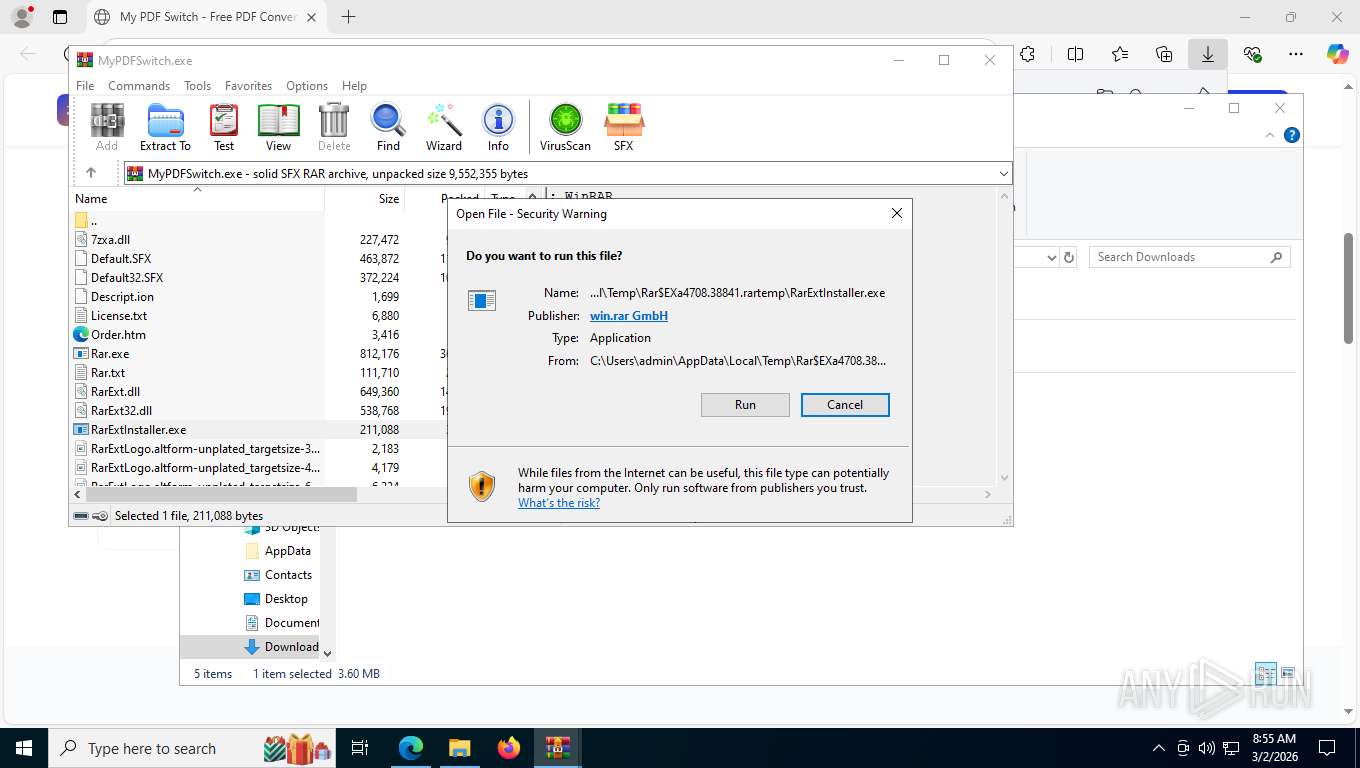Viewport: 1360px width, 768px height.
Task: Toggle browser split screen icon
Action: point(1075,54)
